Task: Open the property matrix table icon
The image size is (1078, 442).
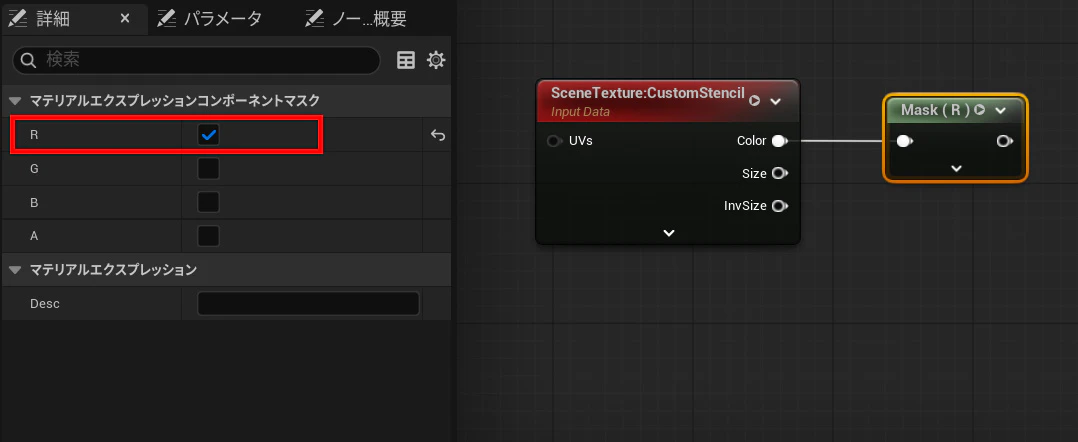Action: tap(406, 60)
